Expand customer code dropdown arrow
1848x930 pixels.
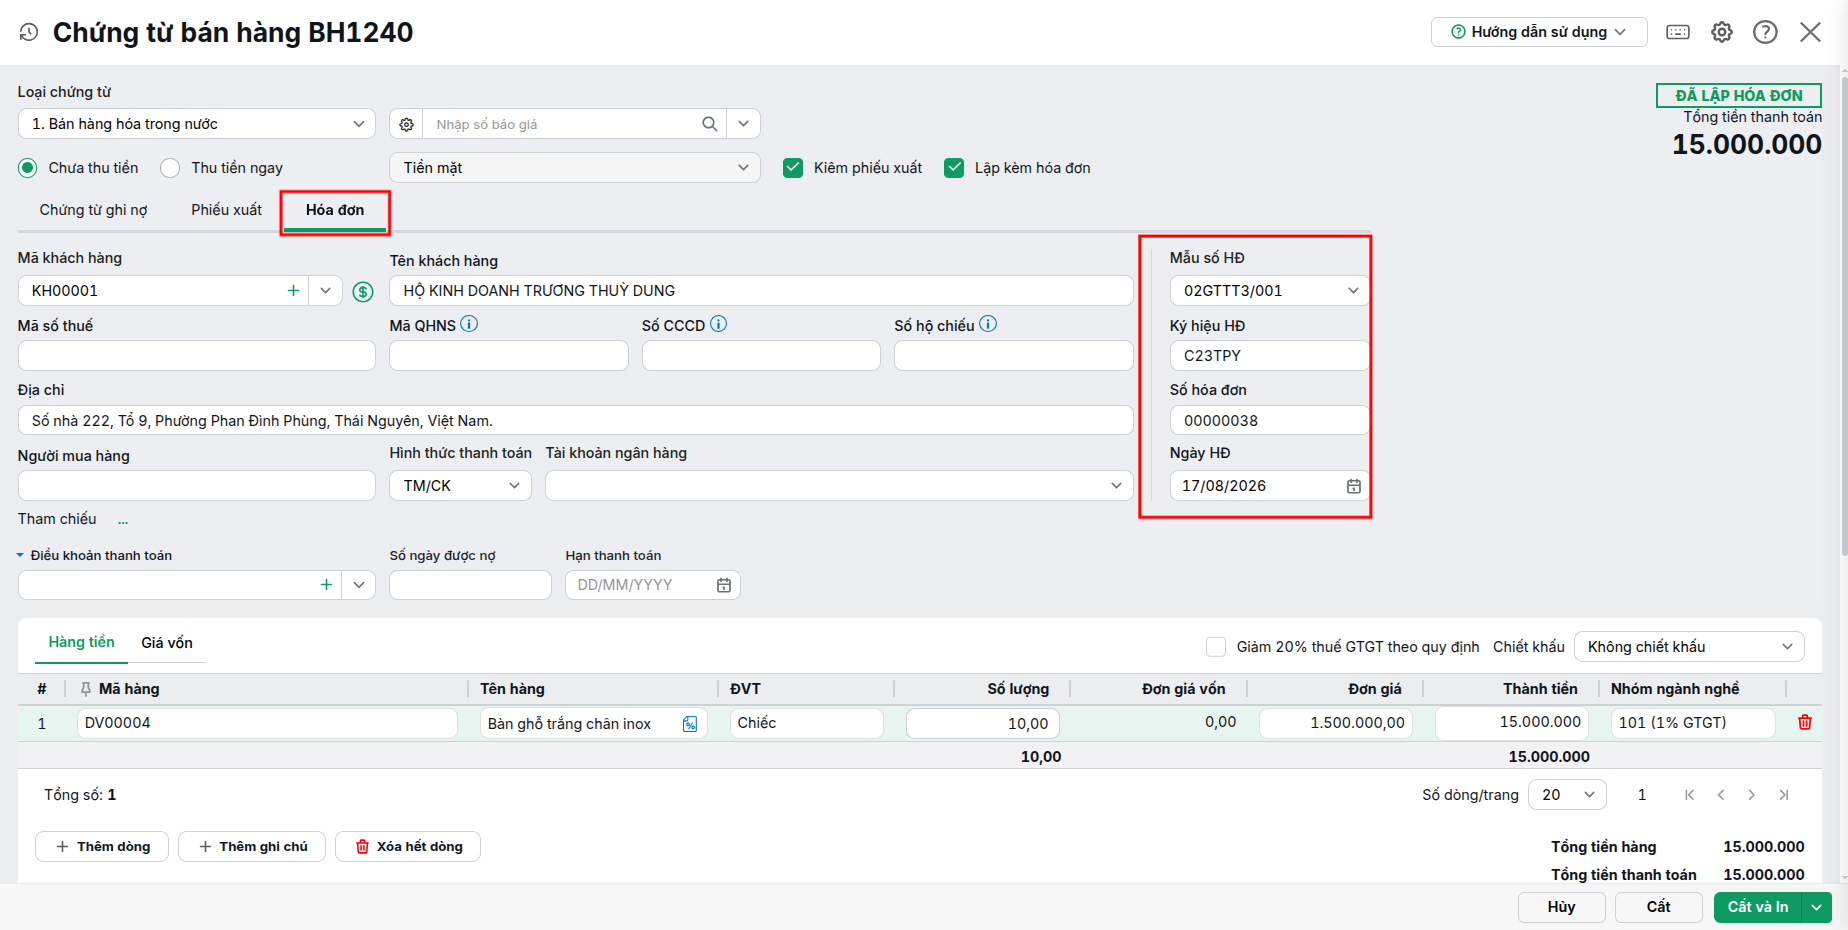pyautogui.click(x=325, y=291)
